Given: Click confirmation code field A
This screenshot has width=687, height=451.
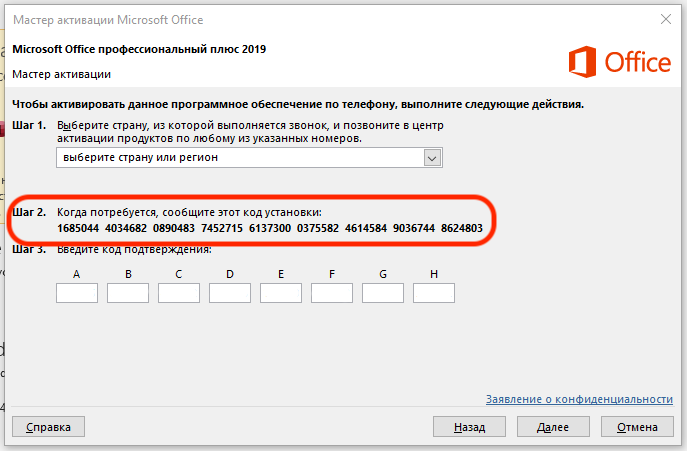Looking at the screenshot, I should (76, 293).
